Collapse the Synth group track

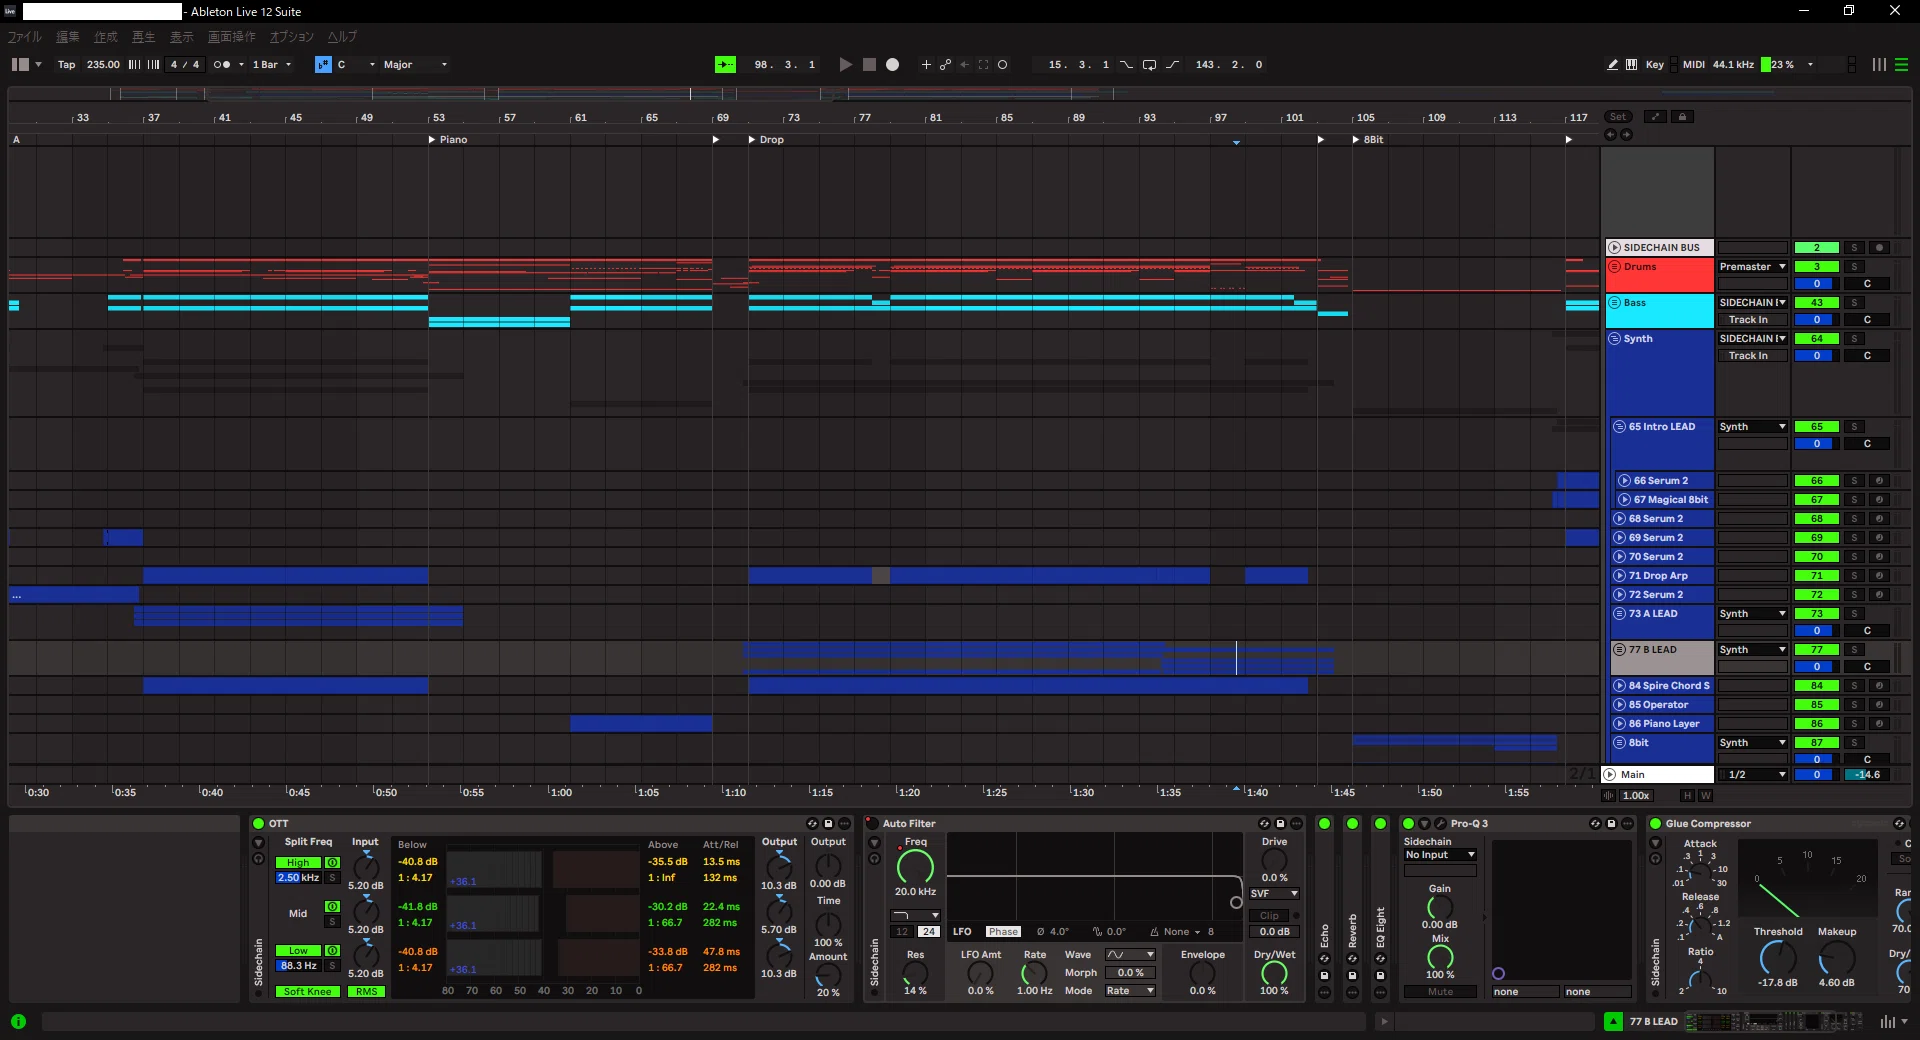pos(1614,339)
